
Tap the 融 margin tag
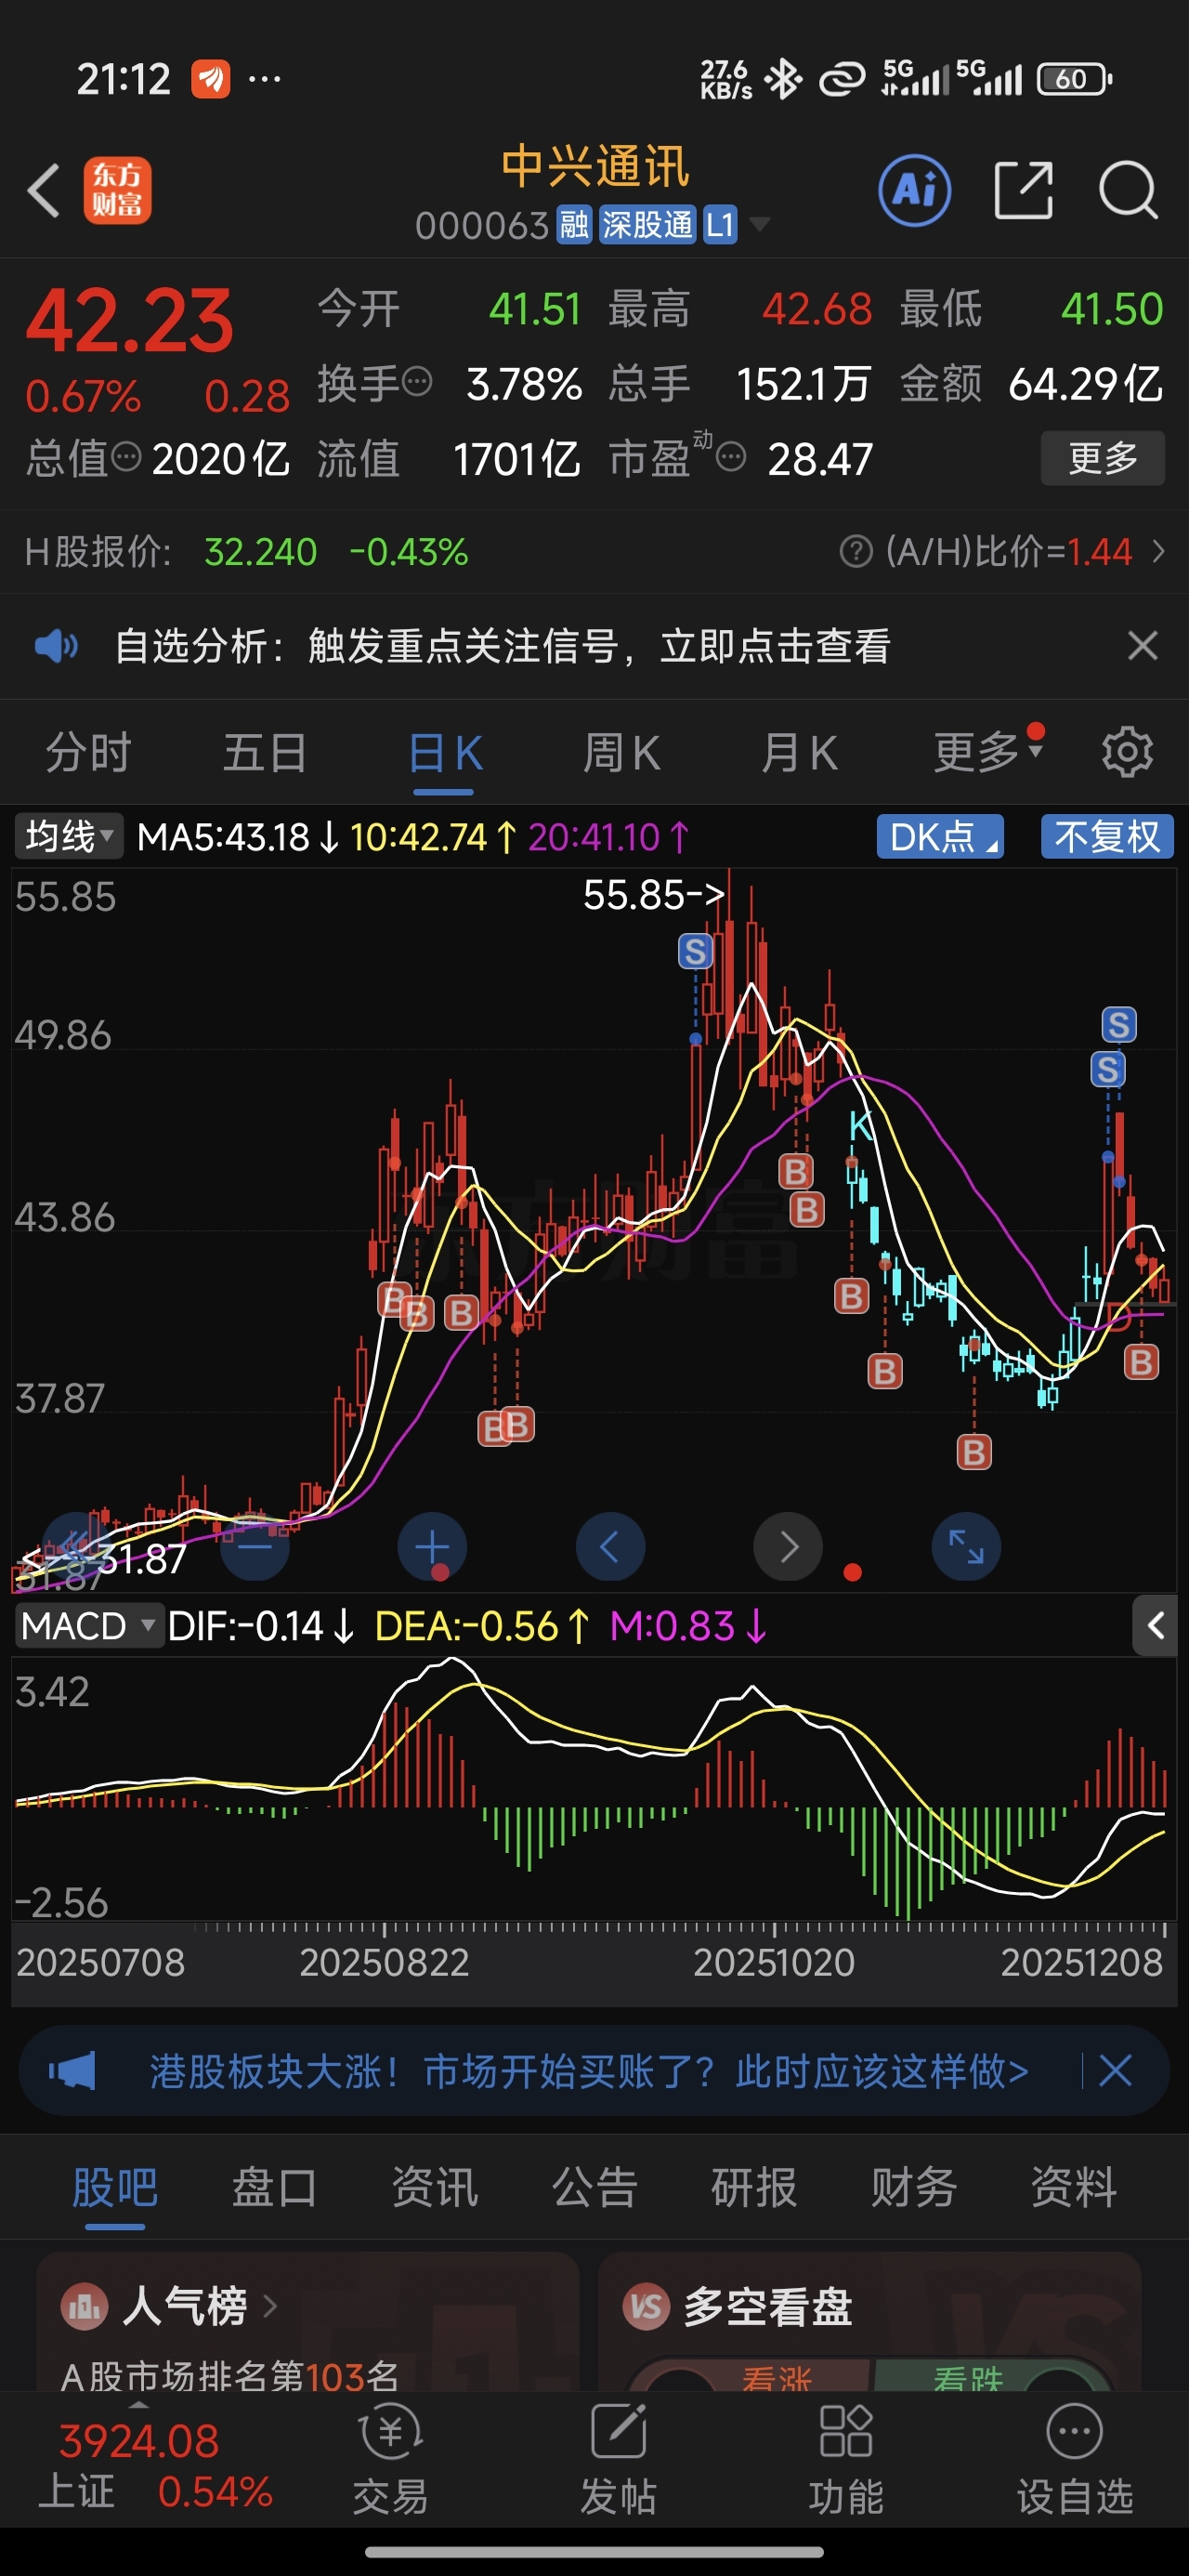point(574,225)
